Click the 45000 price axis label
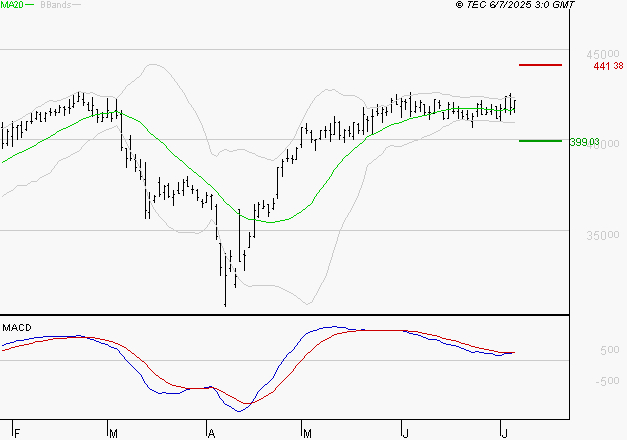Screen dimensions: 627x440 pos(603,54)
